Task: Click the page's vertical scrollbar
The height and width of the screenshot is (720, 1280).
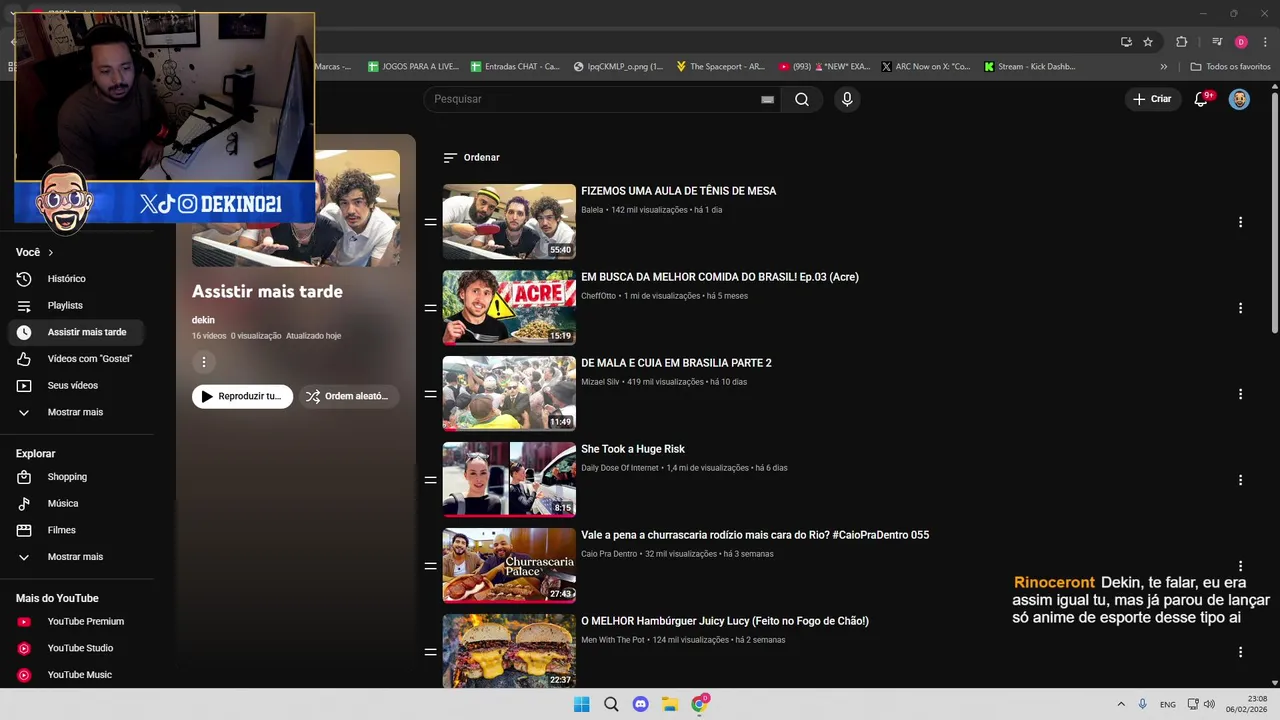Action: (1274, 215)
